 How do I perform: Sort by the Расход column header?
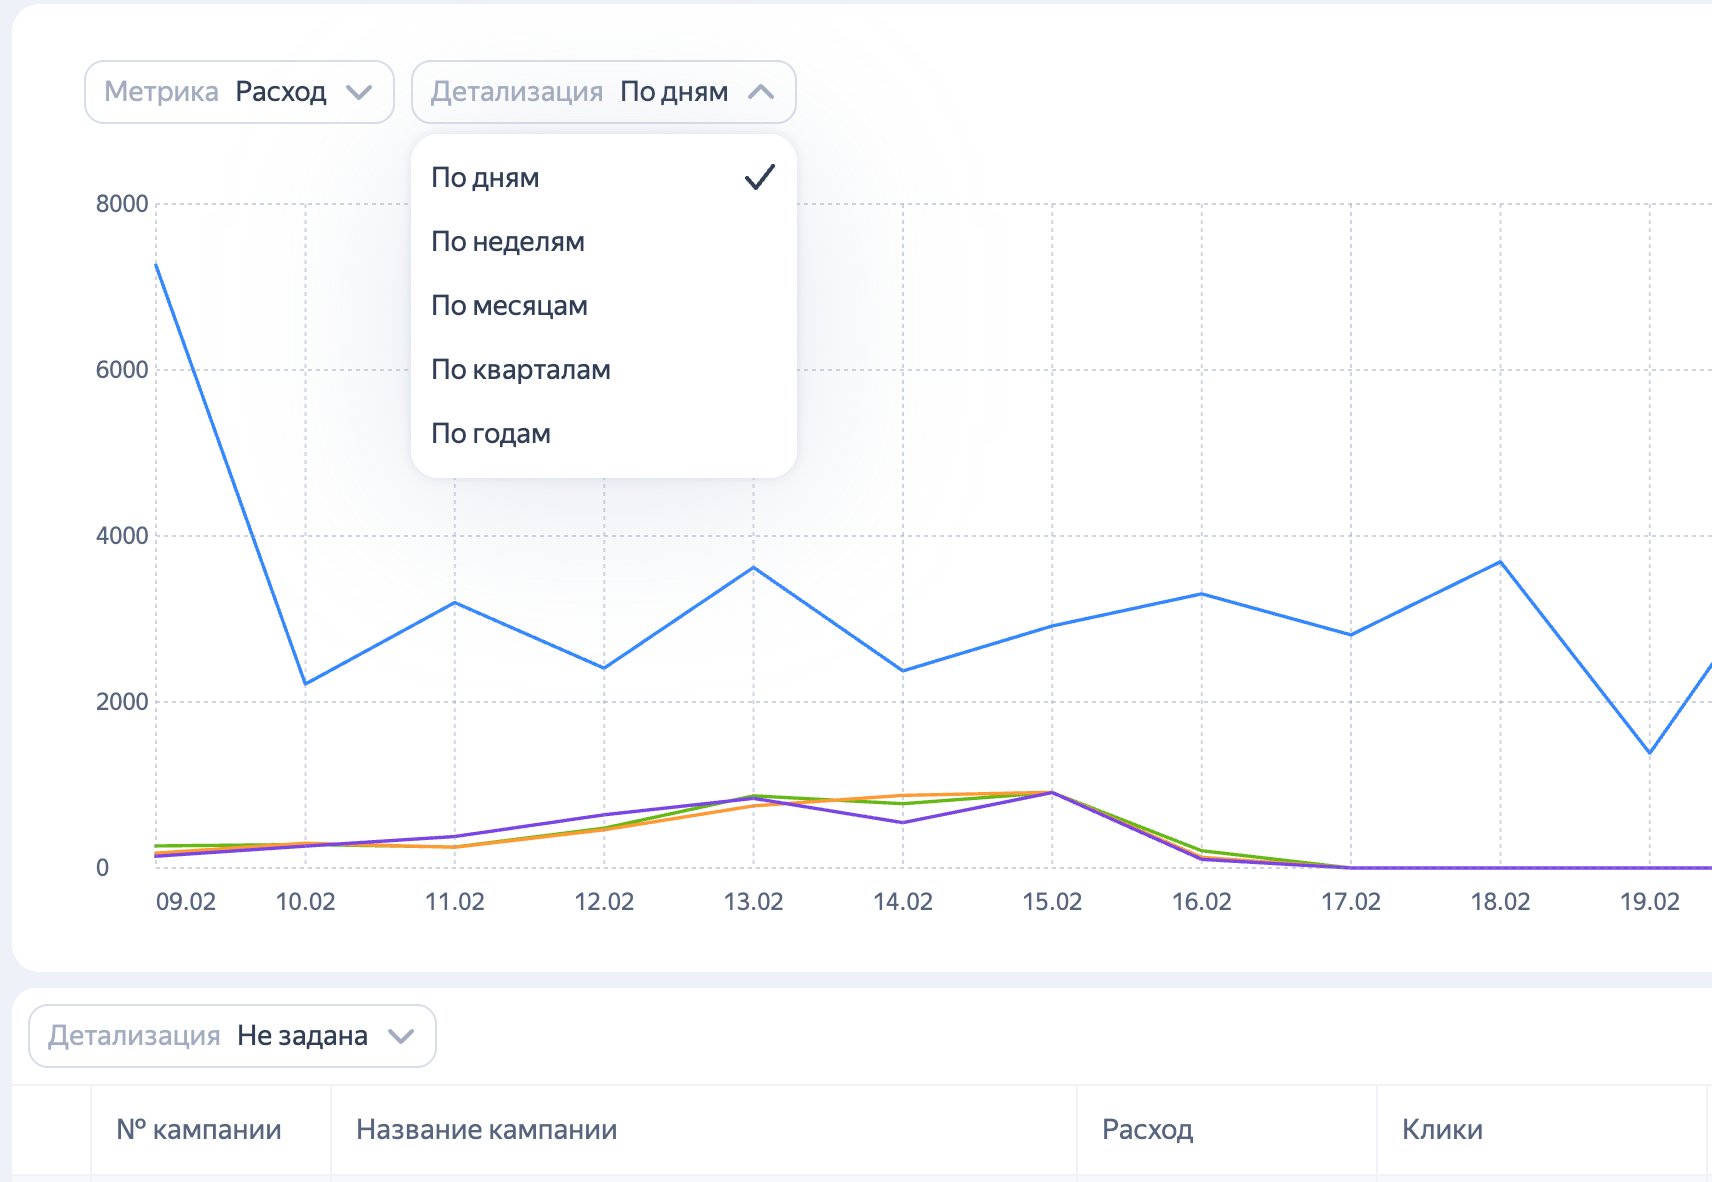(1147, 1130)
